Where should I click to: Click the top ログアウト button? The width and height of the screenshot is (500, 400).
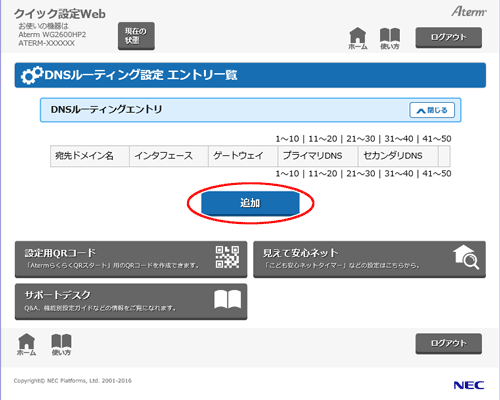(x=448, y=37)
